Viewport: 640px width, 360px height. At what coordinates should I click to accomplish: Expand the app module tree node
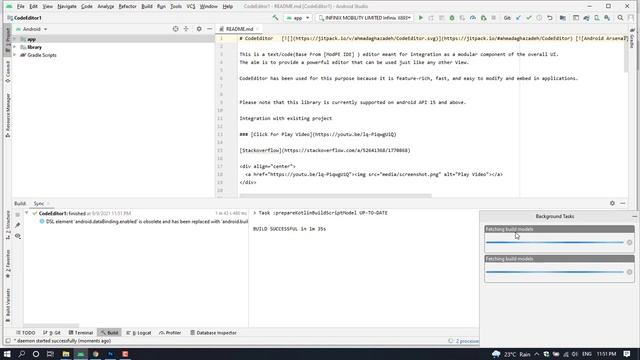[15, 39]
